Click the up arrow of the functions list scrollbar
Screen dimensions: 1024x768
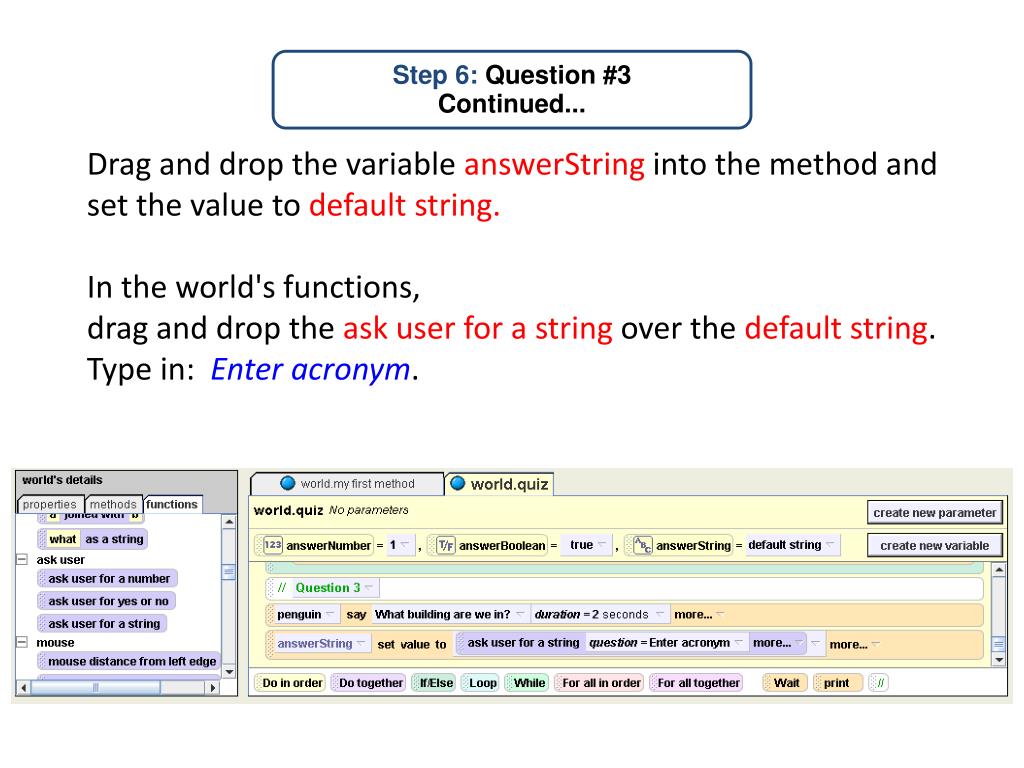click(x=229, y=522)
